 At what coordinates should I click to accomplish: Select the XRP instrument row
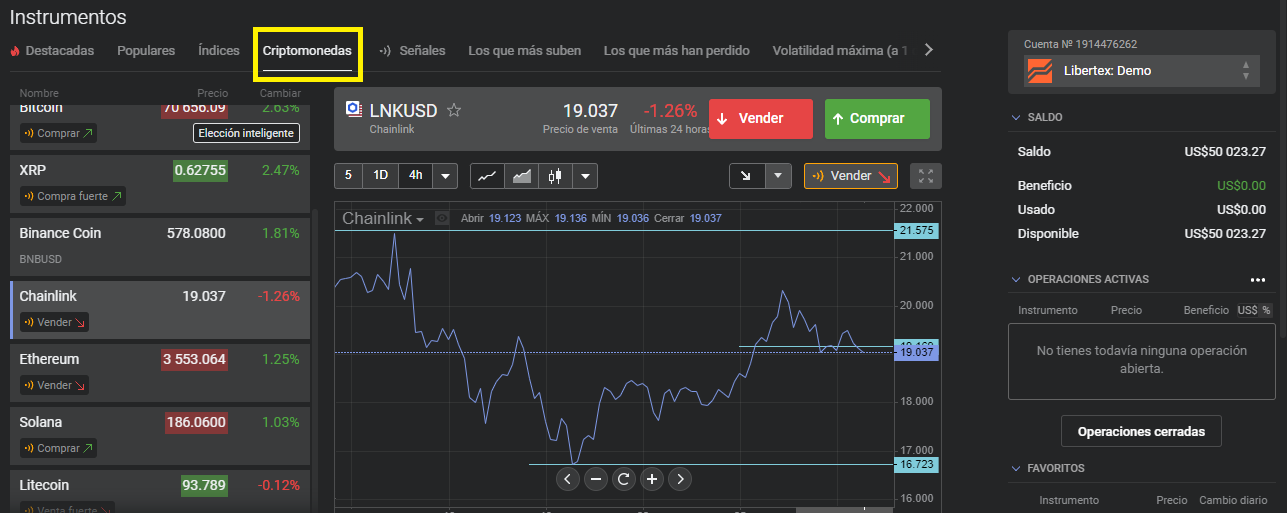point(160,185)
